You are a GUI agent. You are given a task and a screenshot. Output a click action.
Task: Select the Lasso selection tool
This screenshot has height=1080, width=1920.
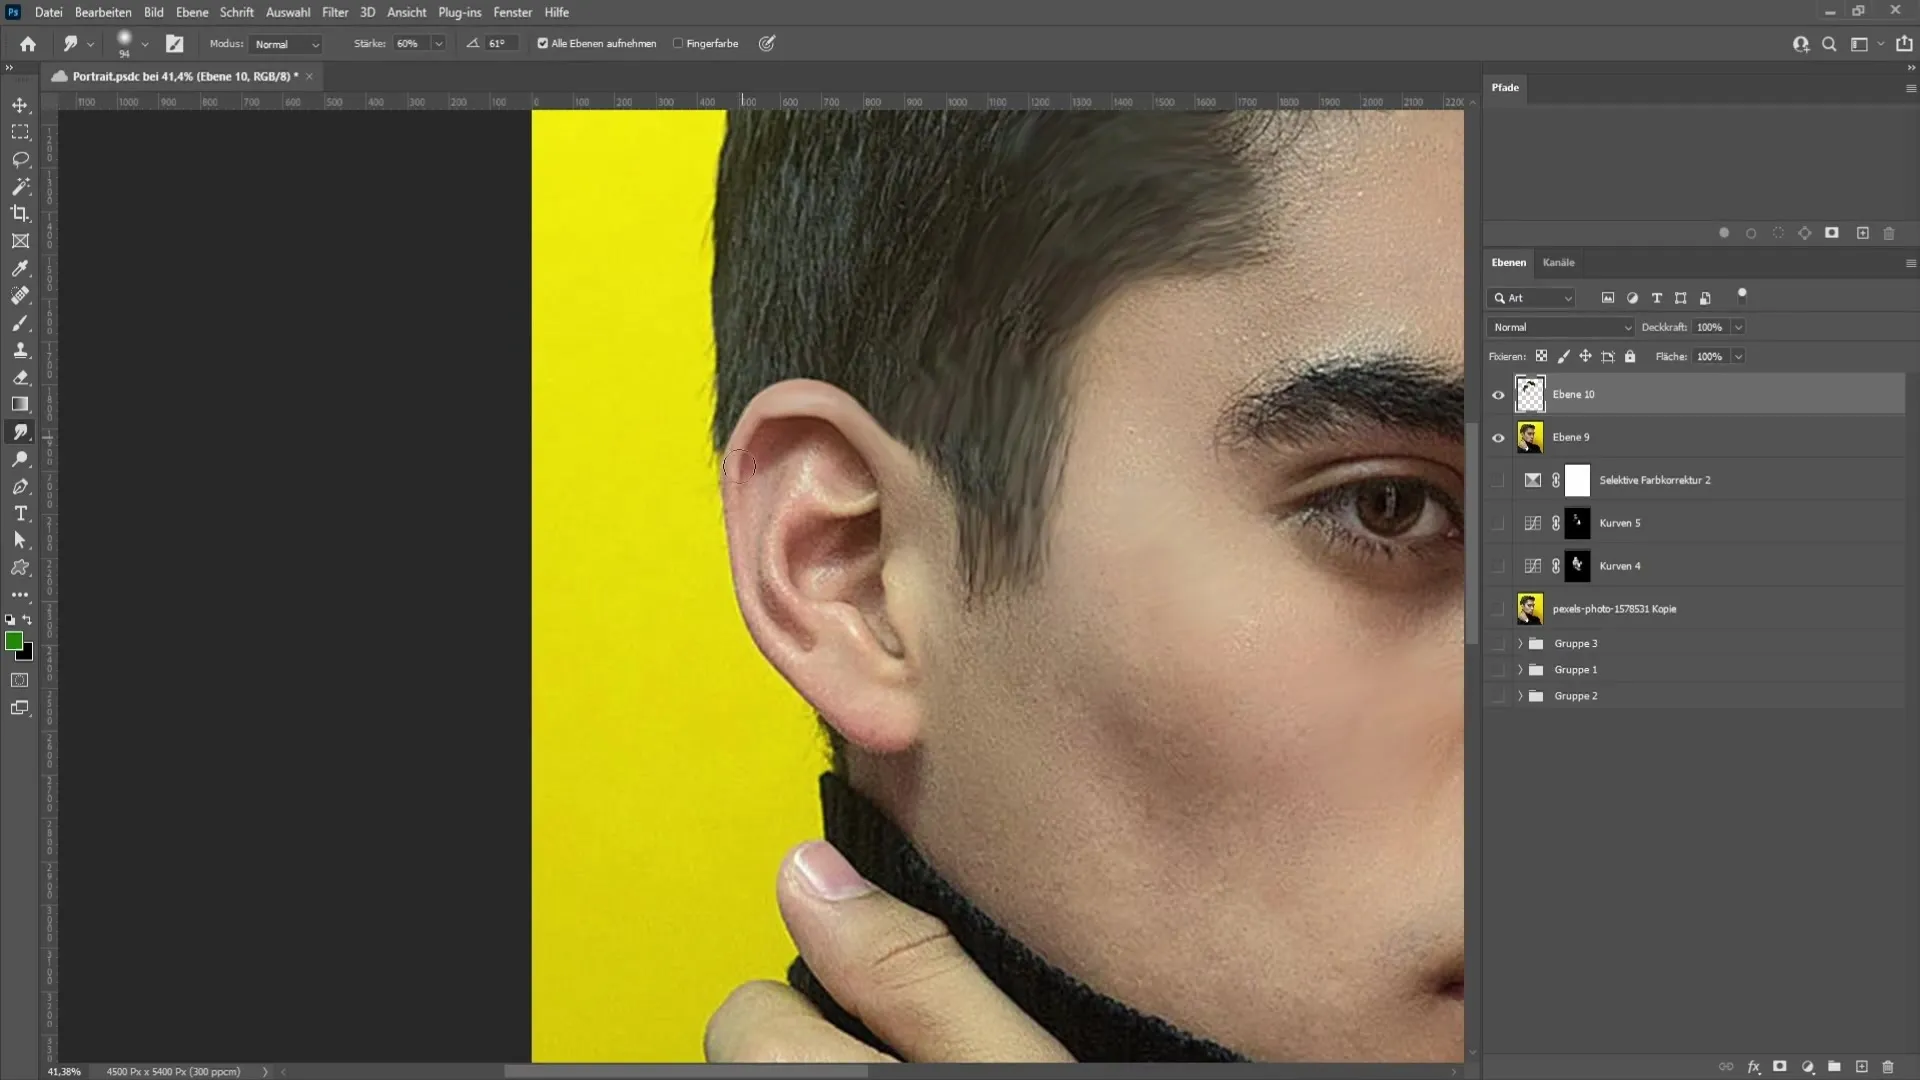click(20, 158)
